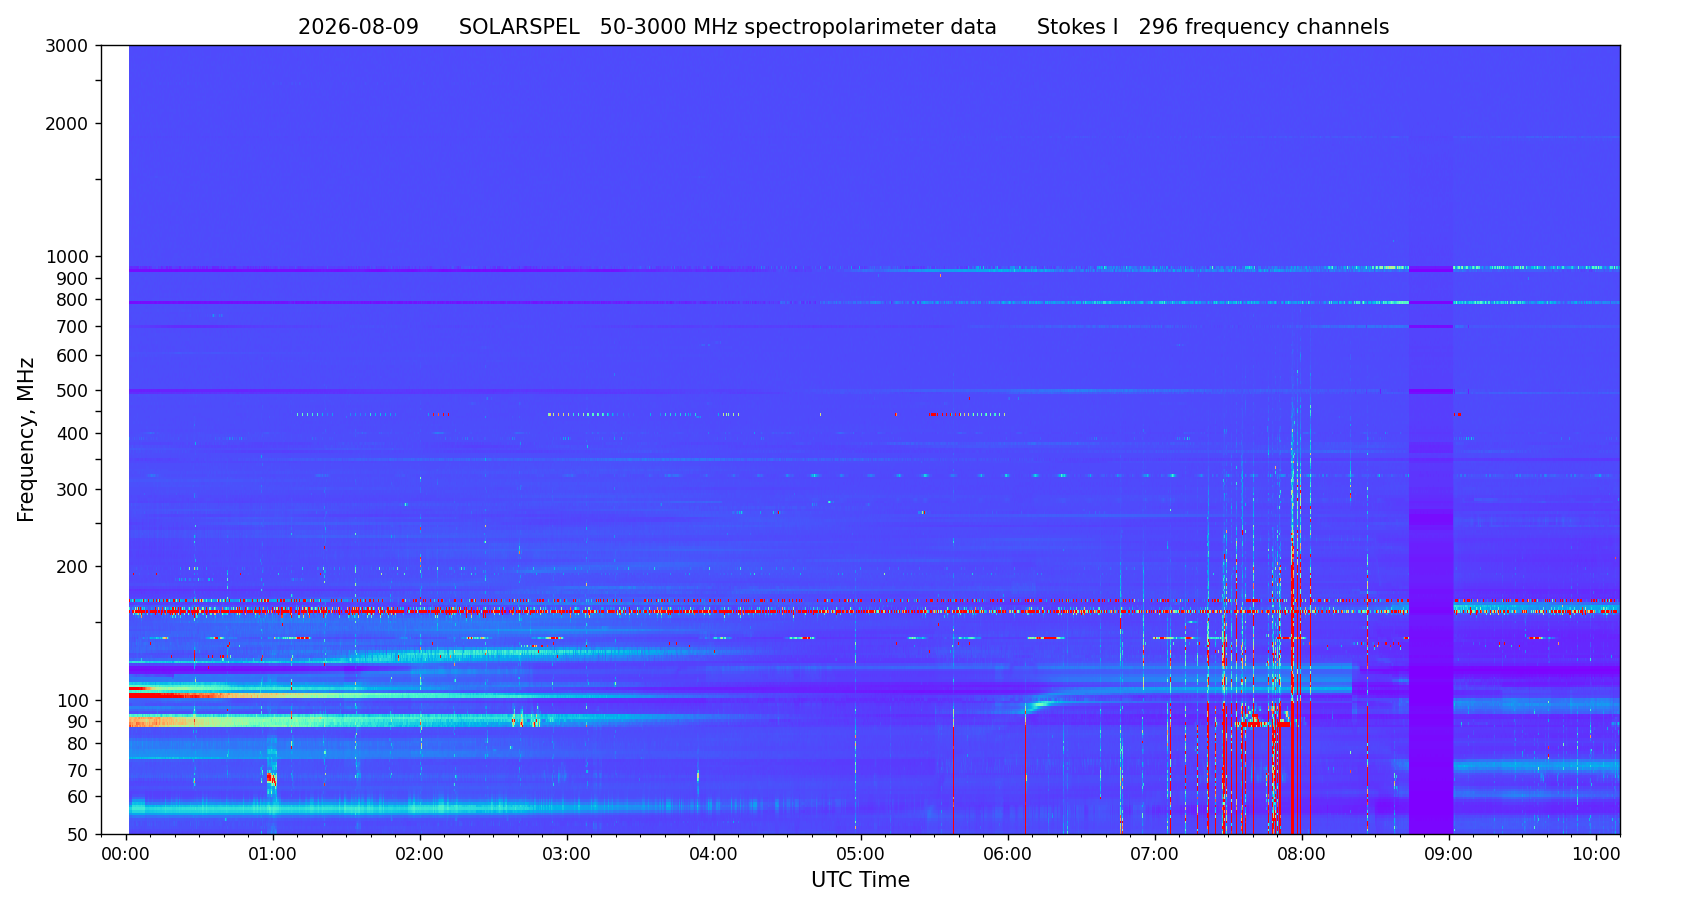Click the UTC Time axis title
This screenshot has width=1687, height=906.
tap(860, 880)
